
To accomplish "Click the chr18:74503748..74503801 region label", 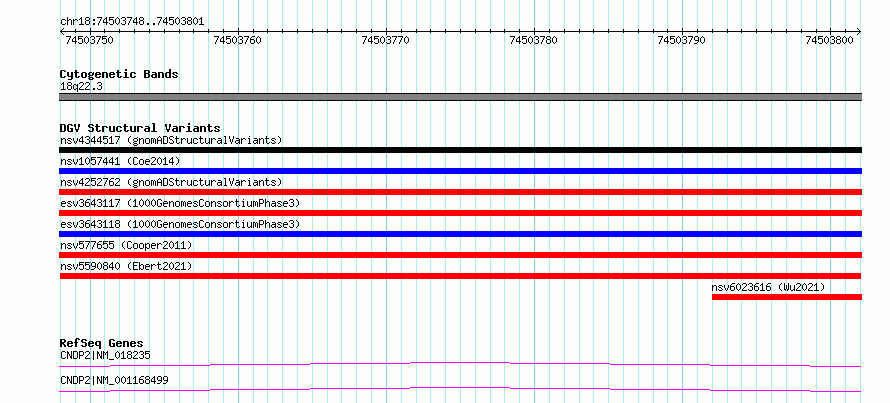I will tap(132, 22).
